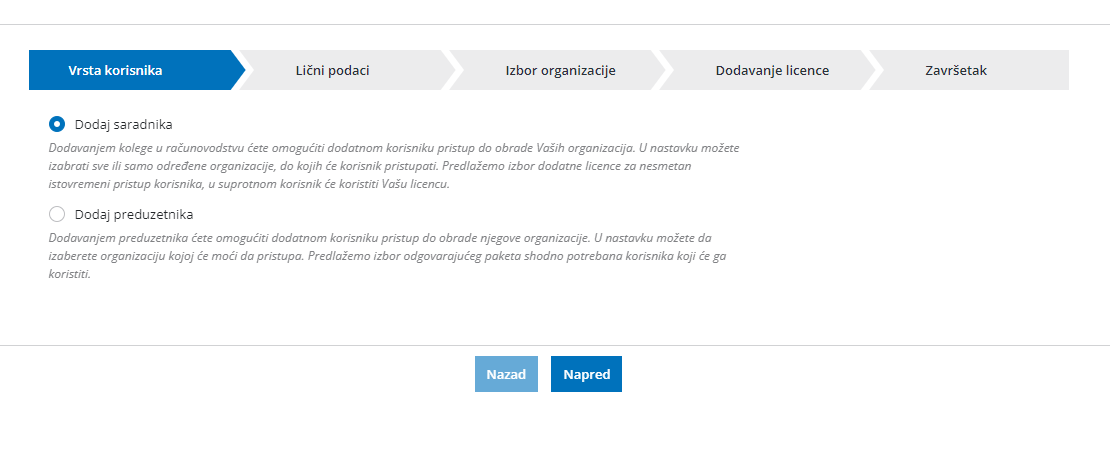Open the Završetak final step
This screenshot has width=1110, height=449.
coord(956,70)
